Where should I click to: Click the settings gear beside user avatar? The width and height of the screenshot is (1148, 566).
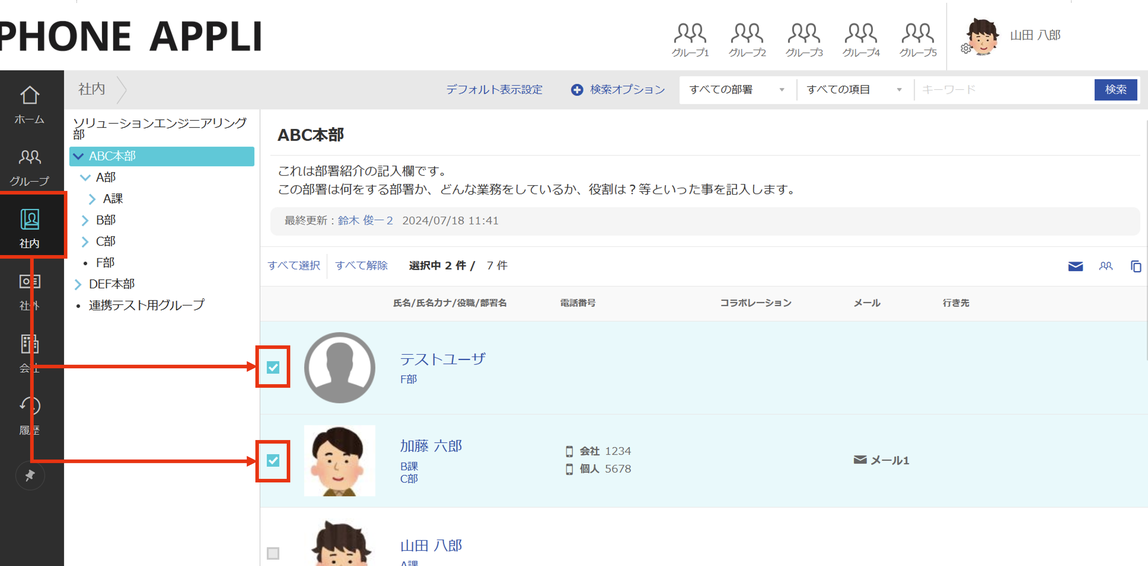(x=966, y=49)
